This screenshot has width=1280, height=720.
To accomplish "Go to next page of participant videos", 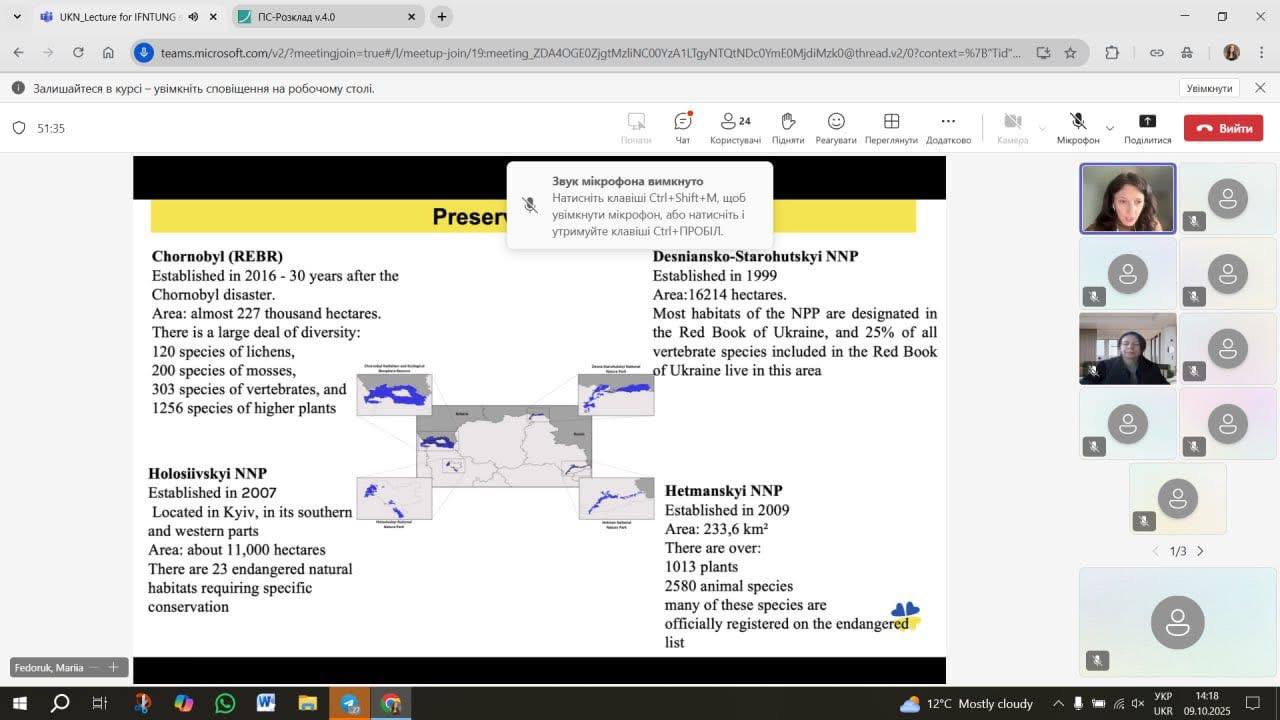I will (1200, 551).
